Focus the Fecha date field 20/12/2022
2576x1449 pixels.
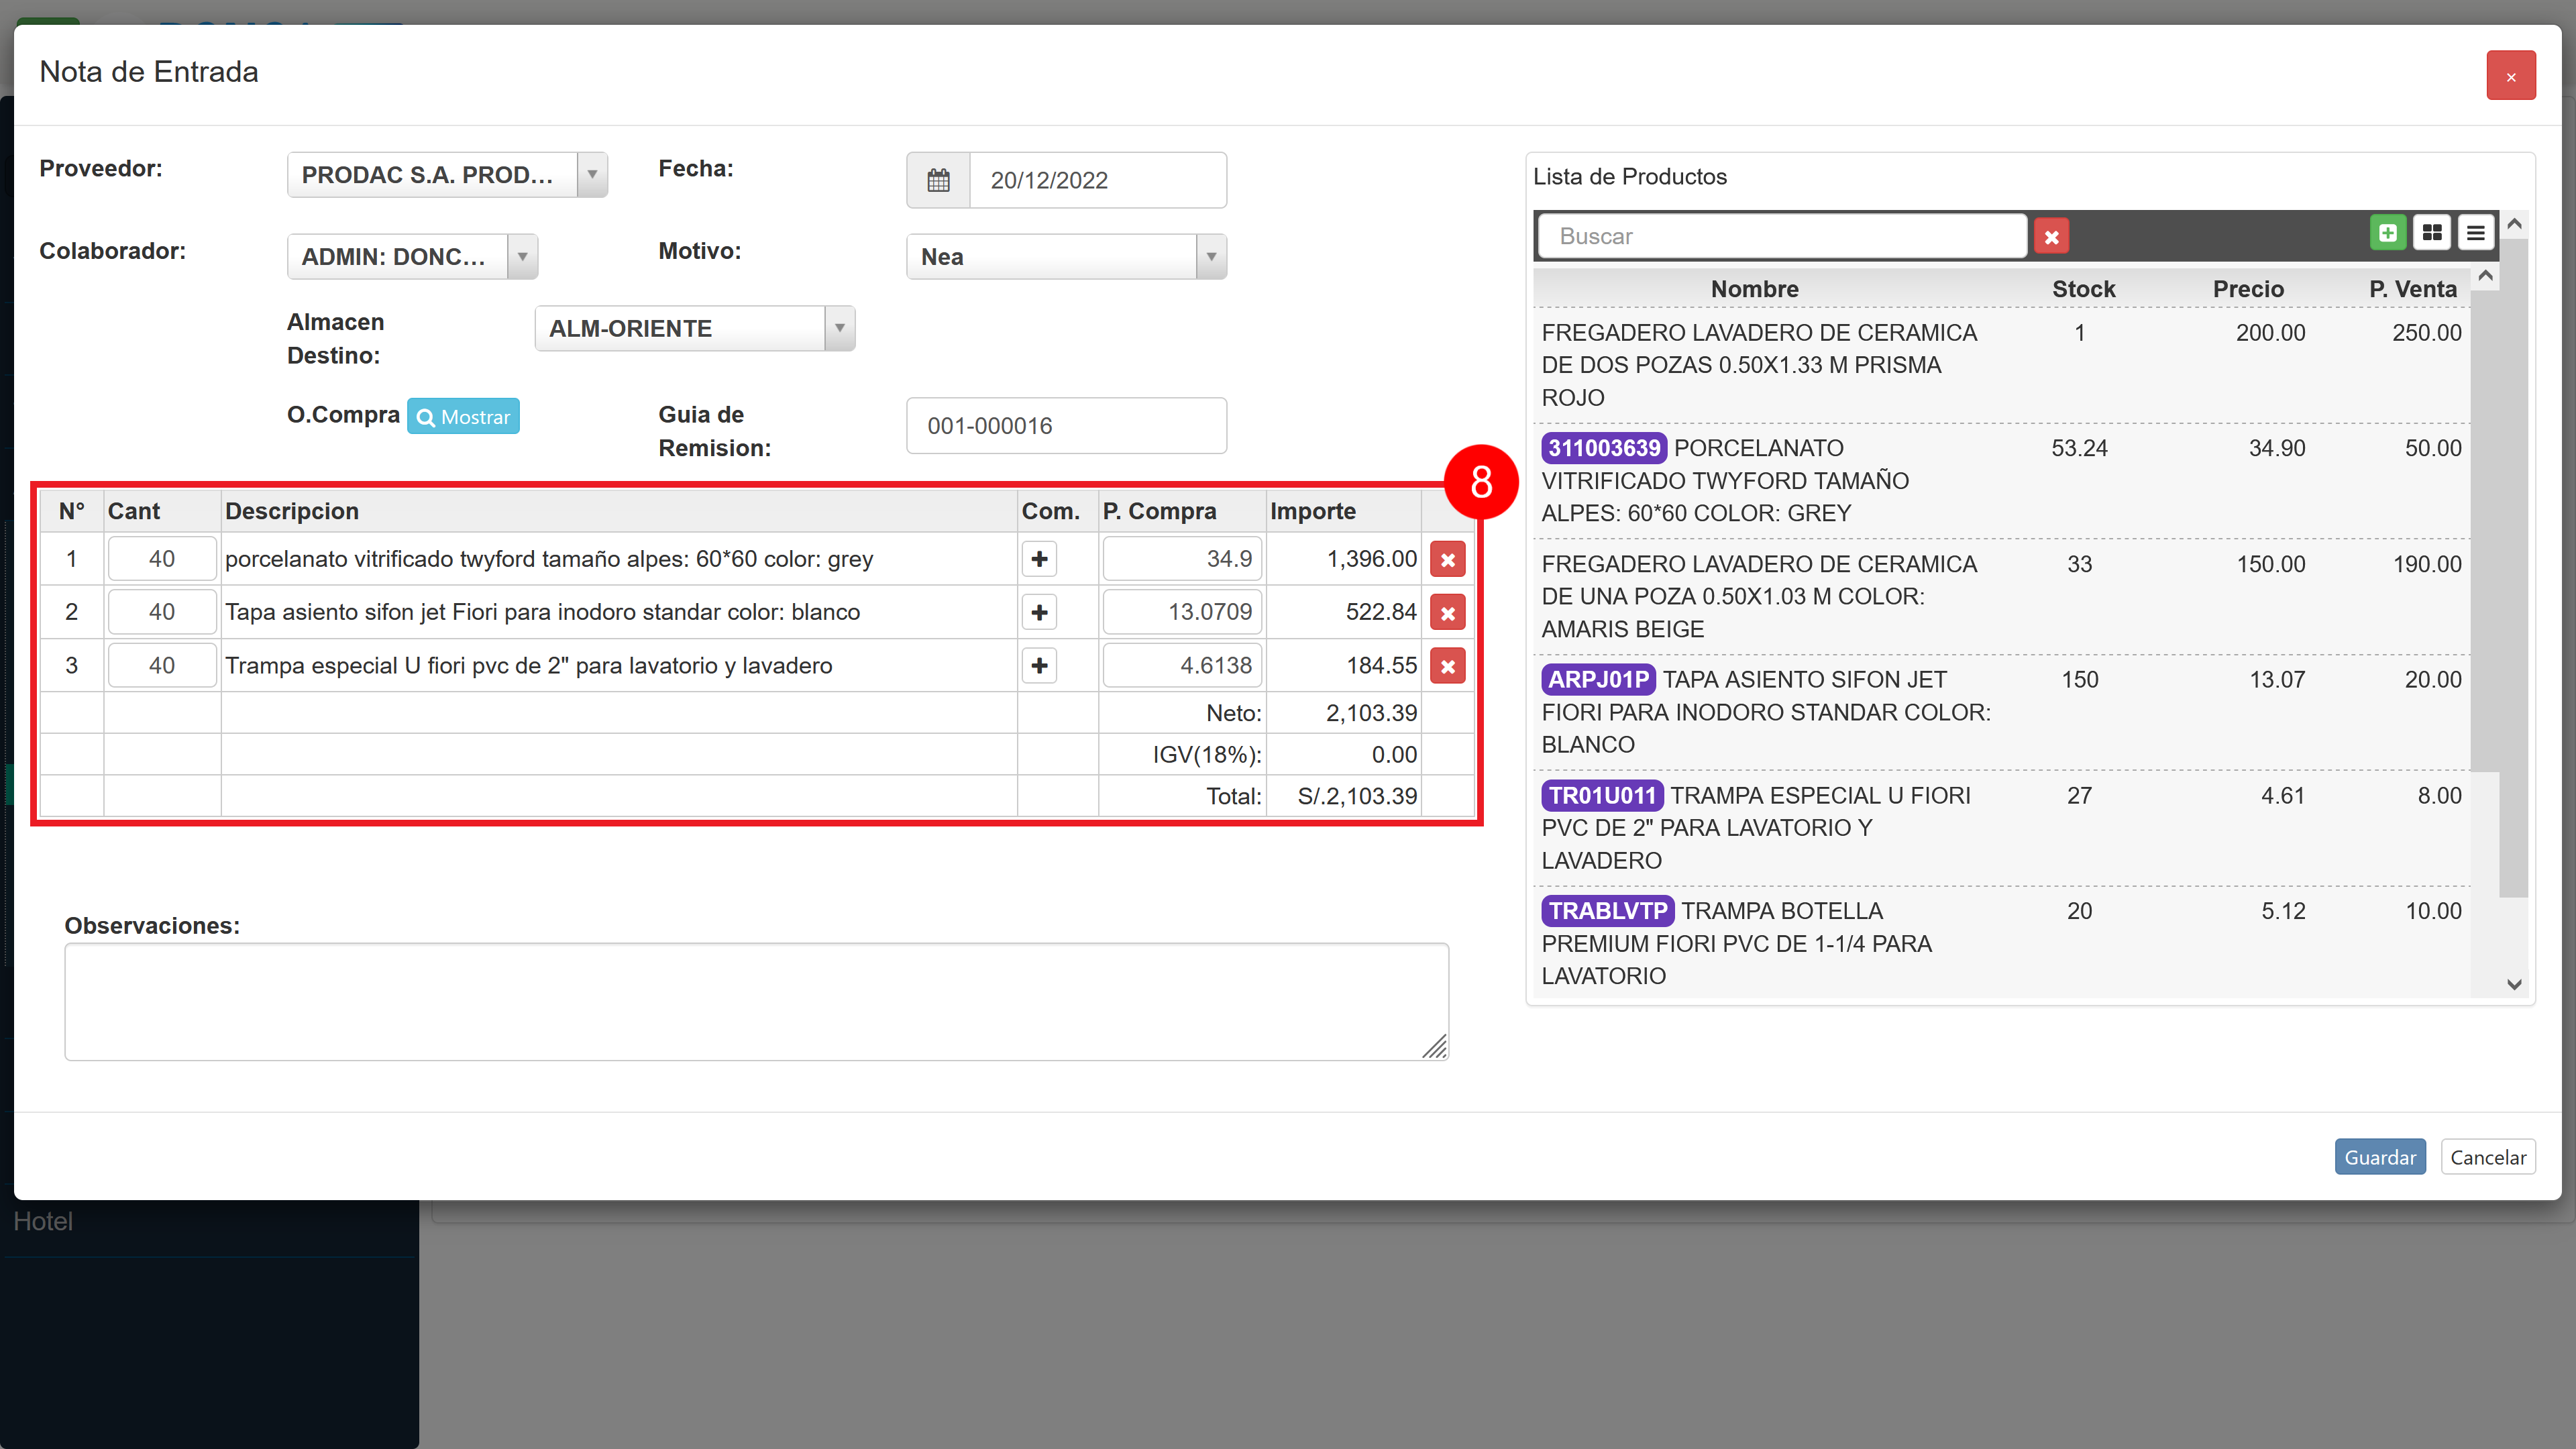tap(1097, 180)
